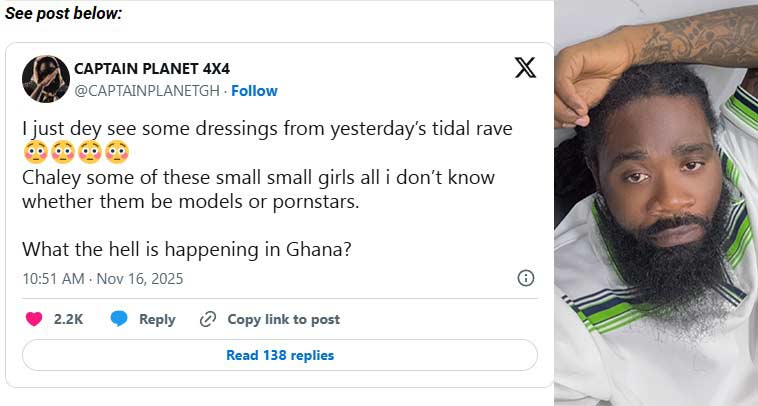Image resolution: width=758 pixels, height=406 pixels.
Task: Click the CAPTAIN PLANET 4X4 display name
Action: [x=153, y=69]
